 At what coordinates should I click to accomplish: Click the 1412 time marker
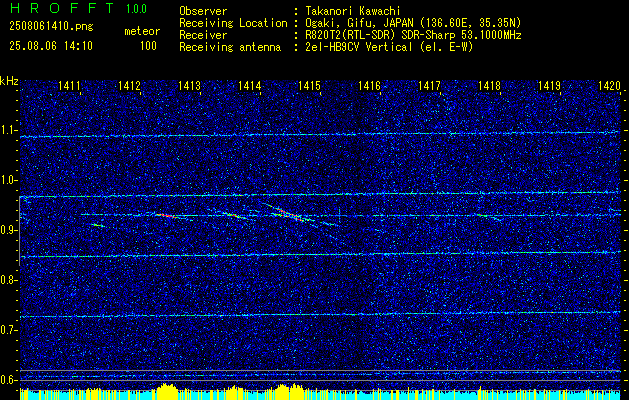(x=129, y=85)
